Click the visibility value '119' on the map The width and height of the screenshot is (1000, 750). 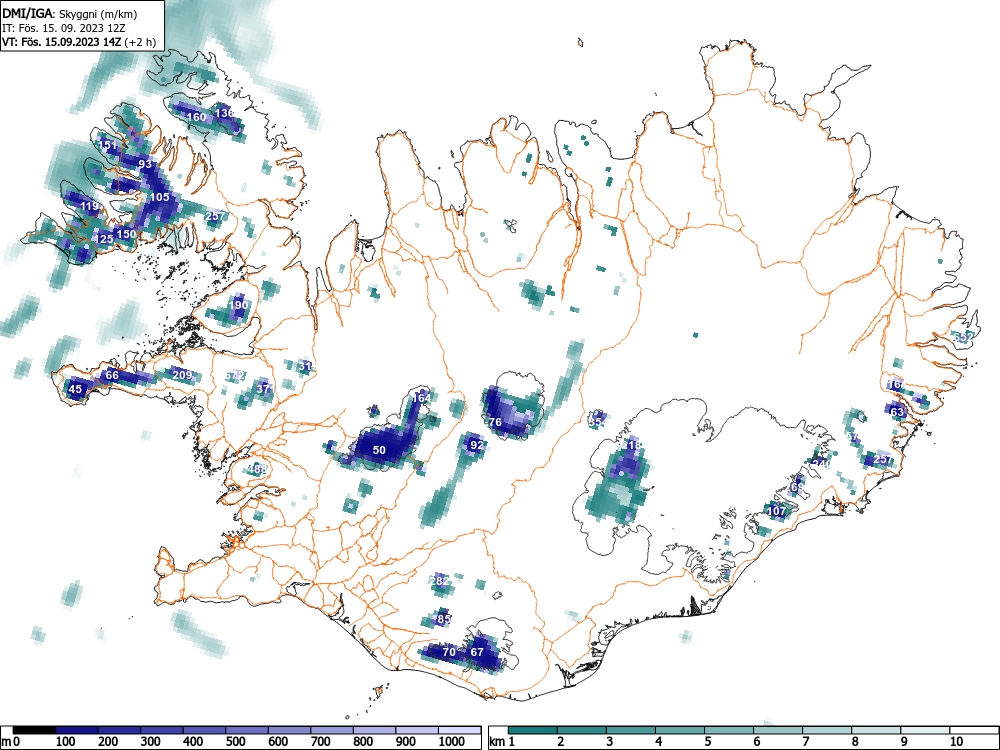(x=90, y=207)
